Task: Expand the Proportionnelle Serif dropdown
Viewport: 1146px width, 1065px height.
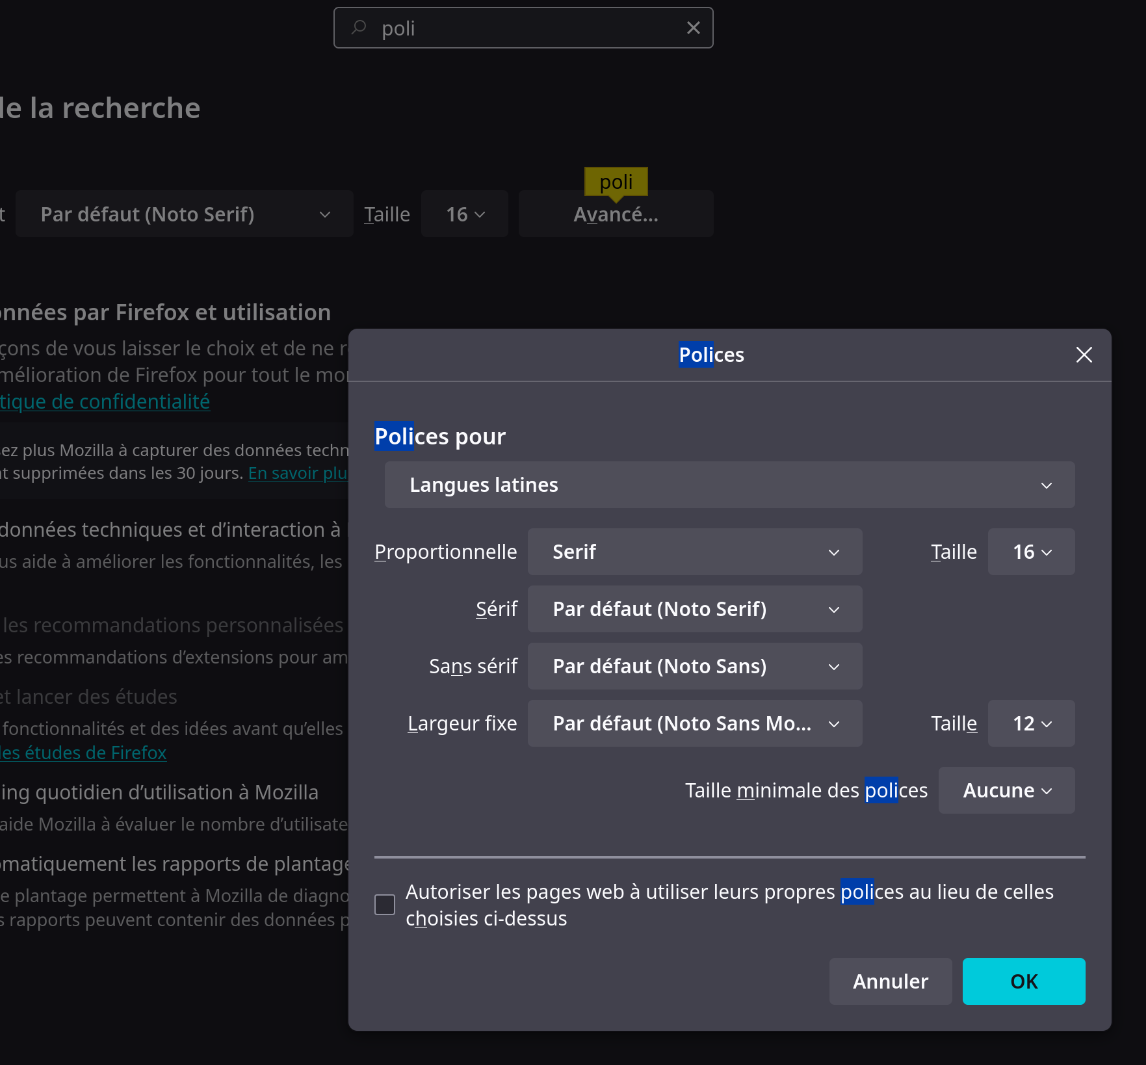Action: pyautogui.click(x=694, y=552)
